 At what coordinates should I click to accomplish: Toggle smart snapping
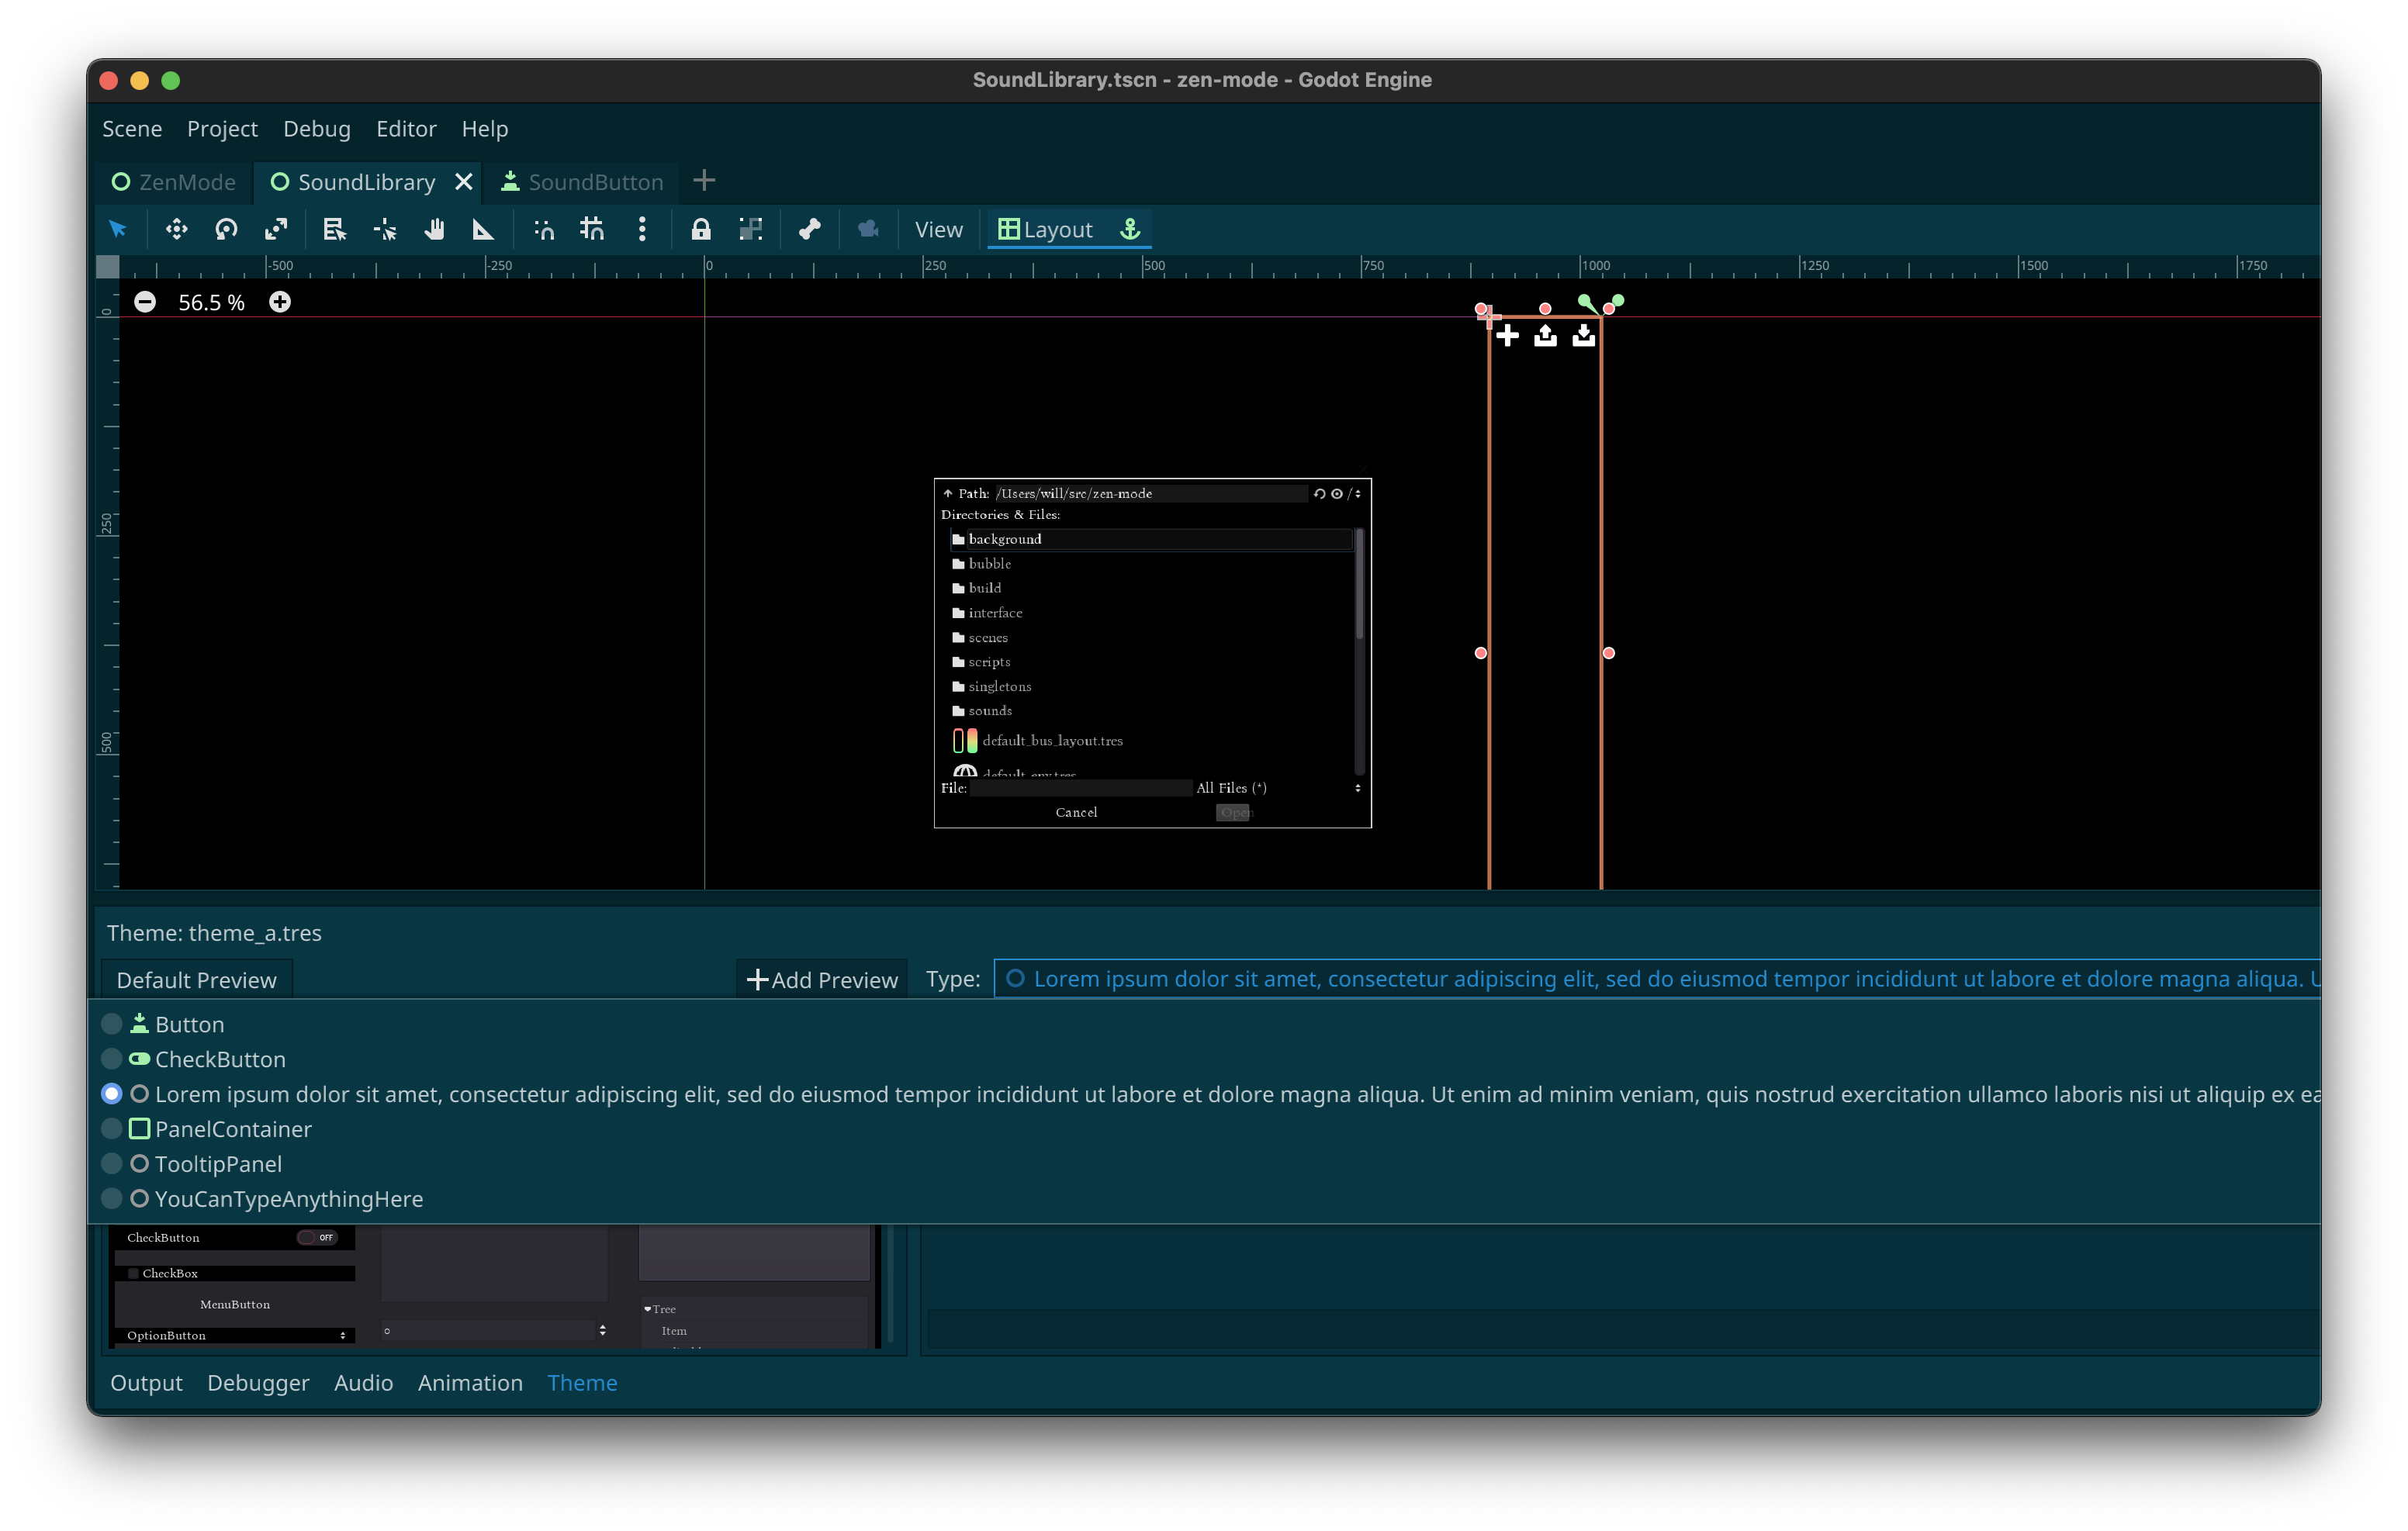(543, 229)
